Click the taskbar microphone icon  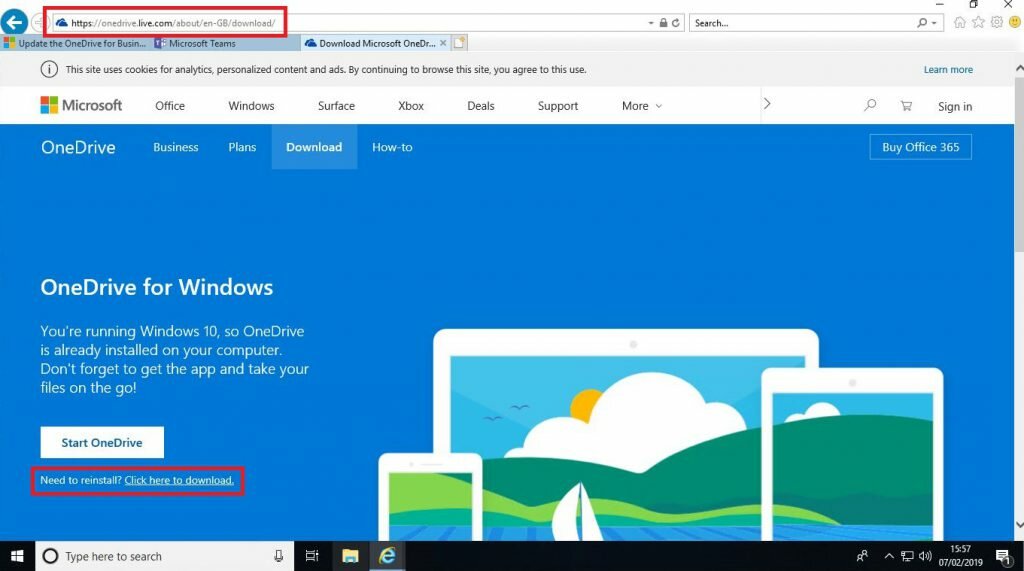pyautogui.click(x=279, y=556)
